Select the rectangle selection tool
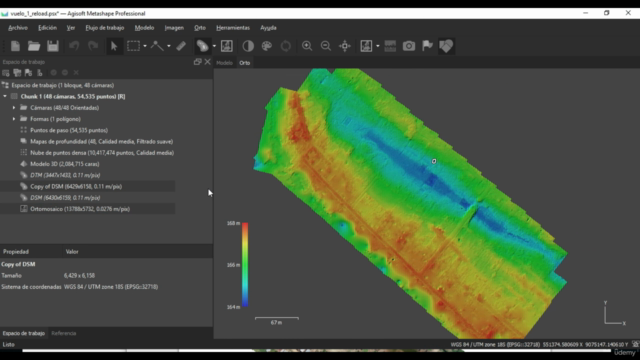The height and width of the screenshot is (360, 640). (133, 46)
